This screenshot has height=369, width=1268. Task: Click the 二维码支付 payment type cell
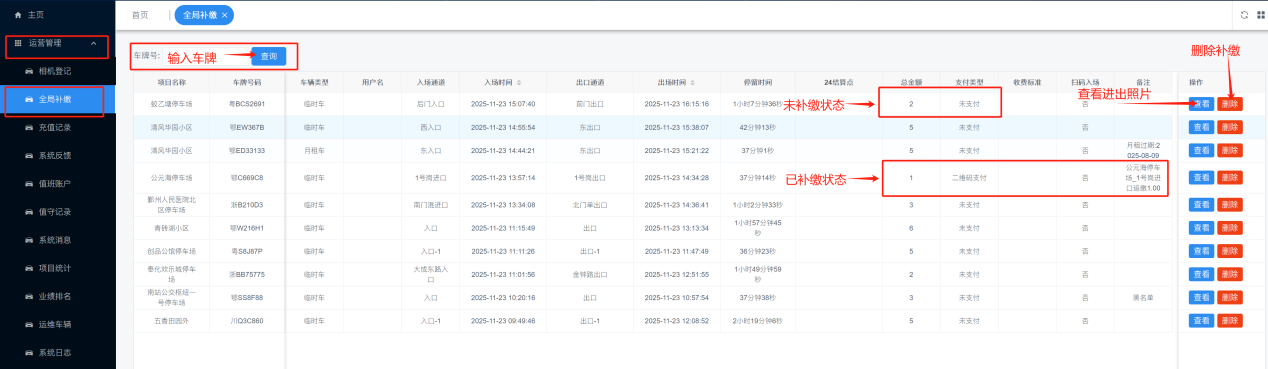coord(969,177)
